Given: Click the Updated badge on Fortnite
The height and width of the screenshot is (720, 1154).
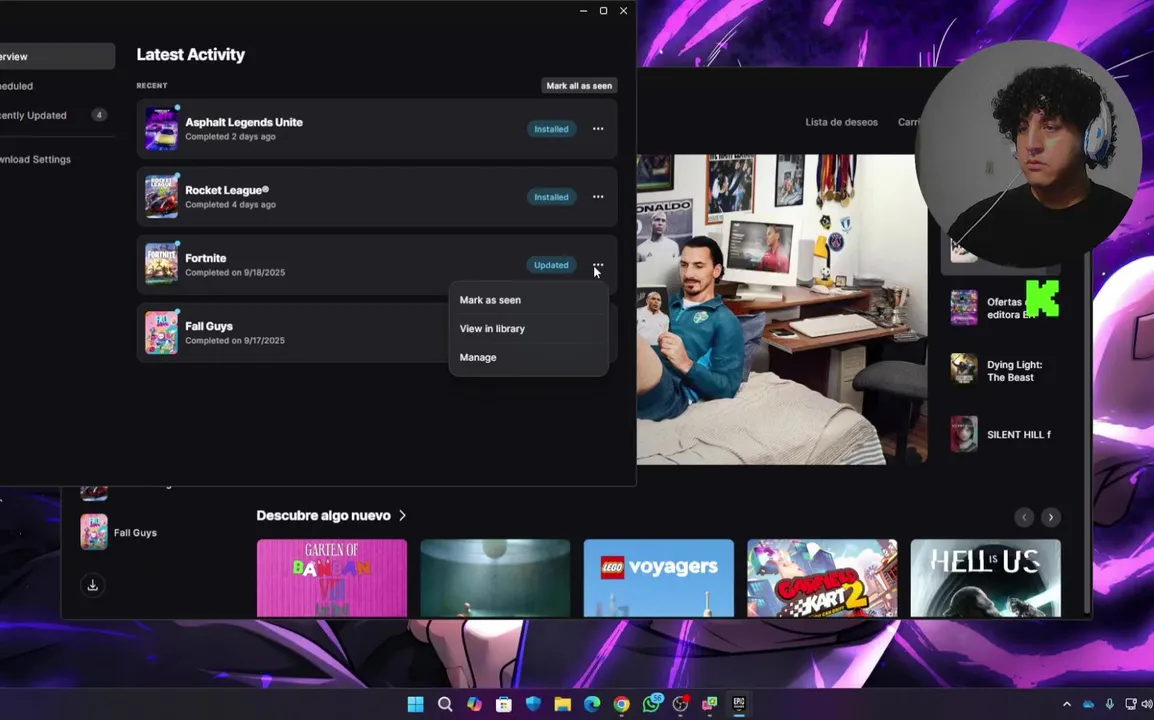Looking at the screenshot, I should 551,265.
